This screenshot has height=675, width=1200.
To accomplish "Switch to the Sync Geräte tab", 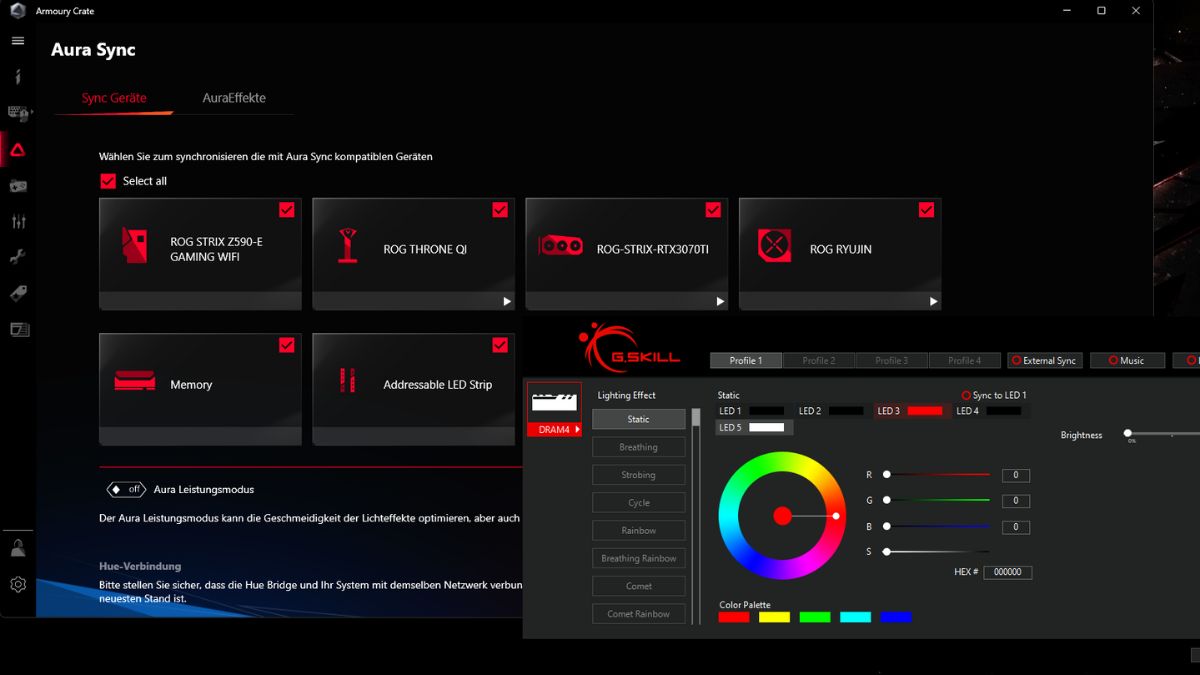I will pos(114,98).
